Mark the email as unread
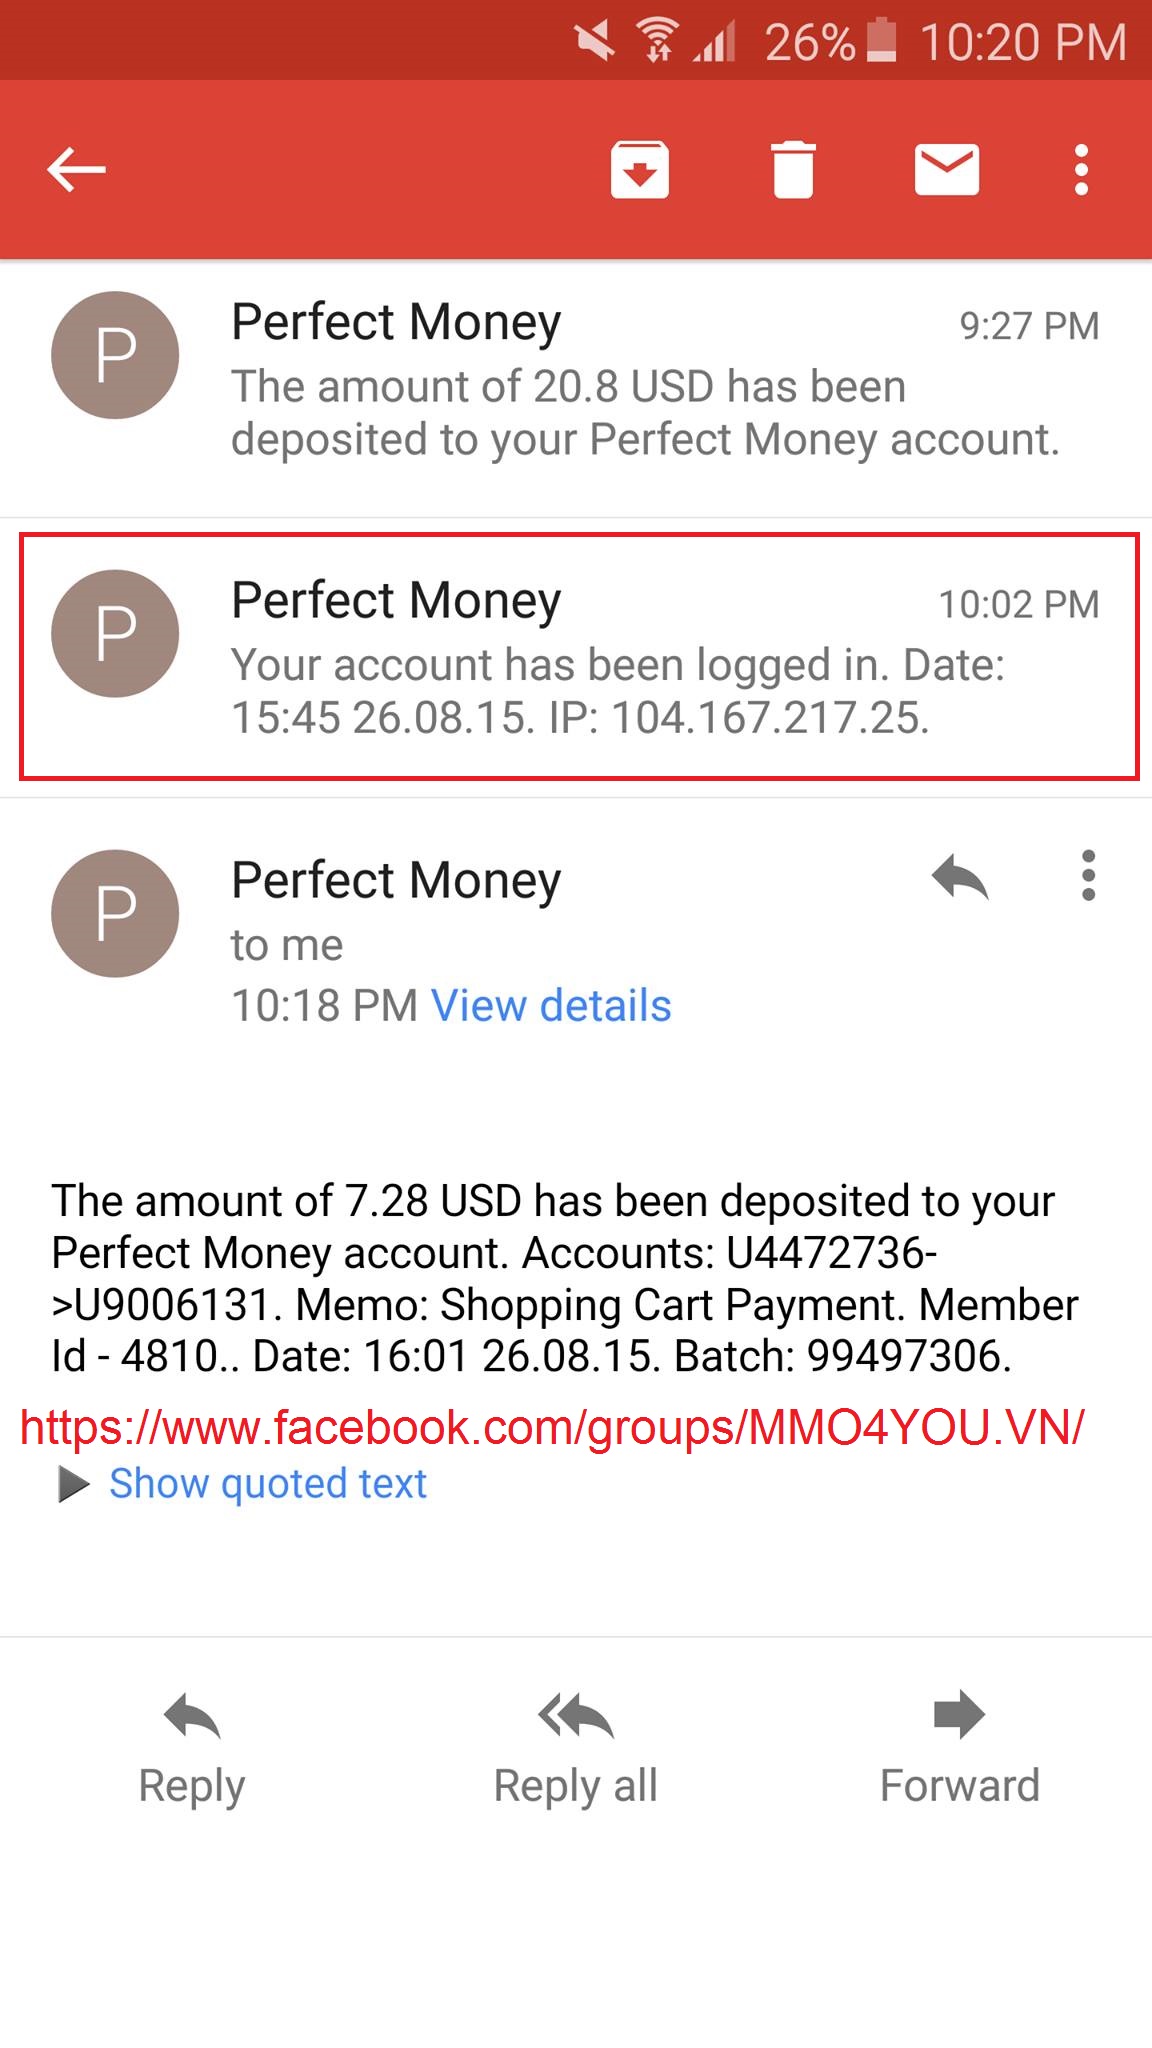Image resolution: width=1152 pixels, height=2048 pixels. [x=946, y=169]
